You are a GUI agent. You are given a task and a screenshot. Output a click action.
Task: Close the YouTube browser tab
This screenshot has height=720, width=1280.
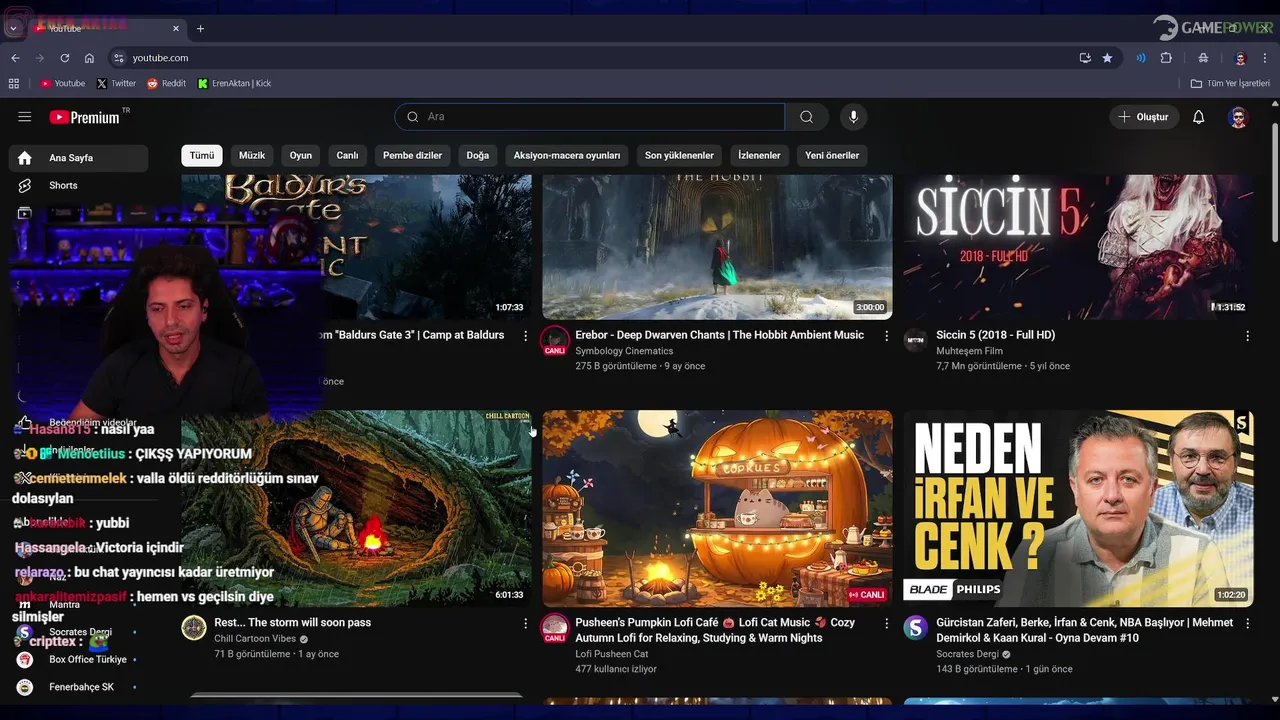[x=176, y=29]
